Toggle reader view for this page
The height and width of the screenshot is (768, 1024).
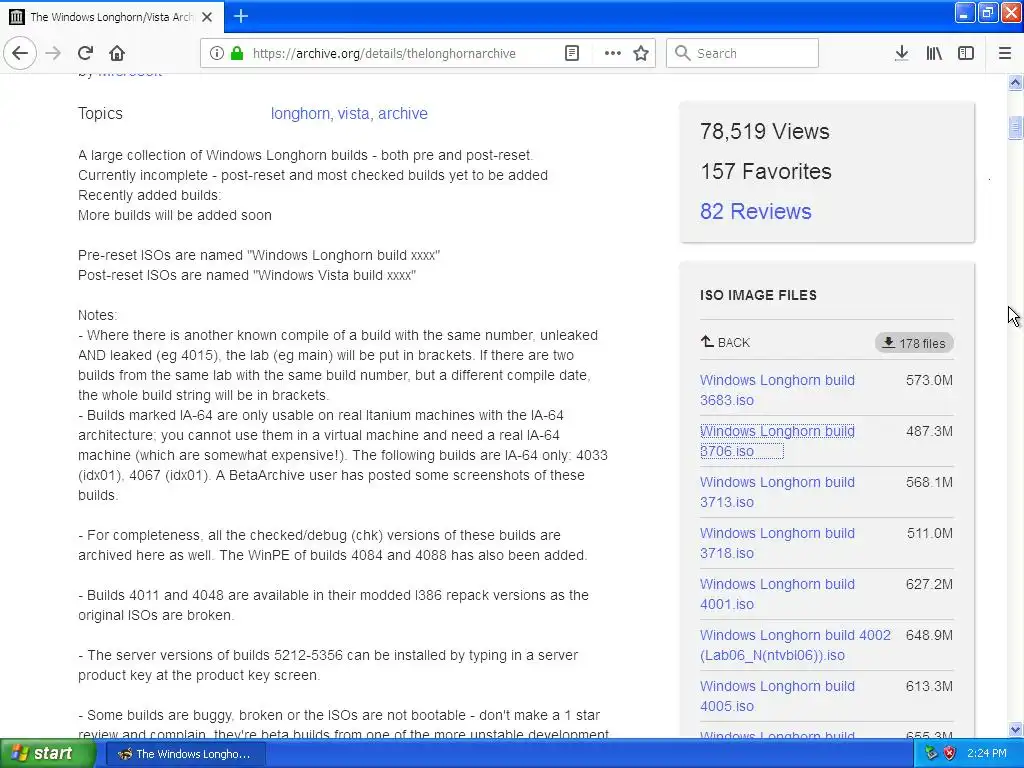tap(571, 53)
